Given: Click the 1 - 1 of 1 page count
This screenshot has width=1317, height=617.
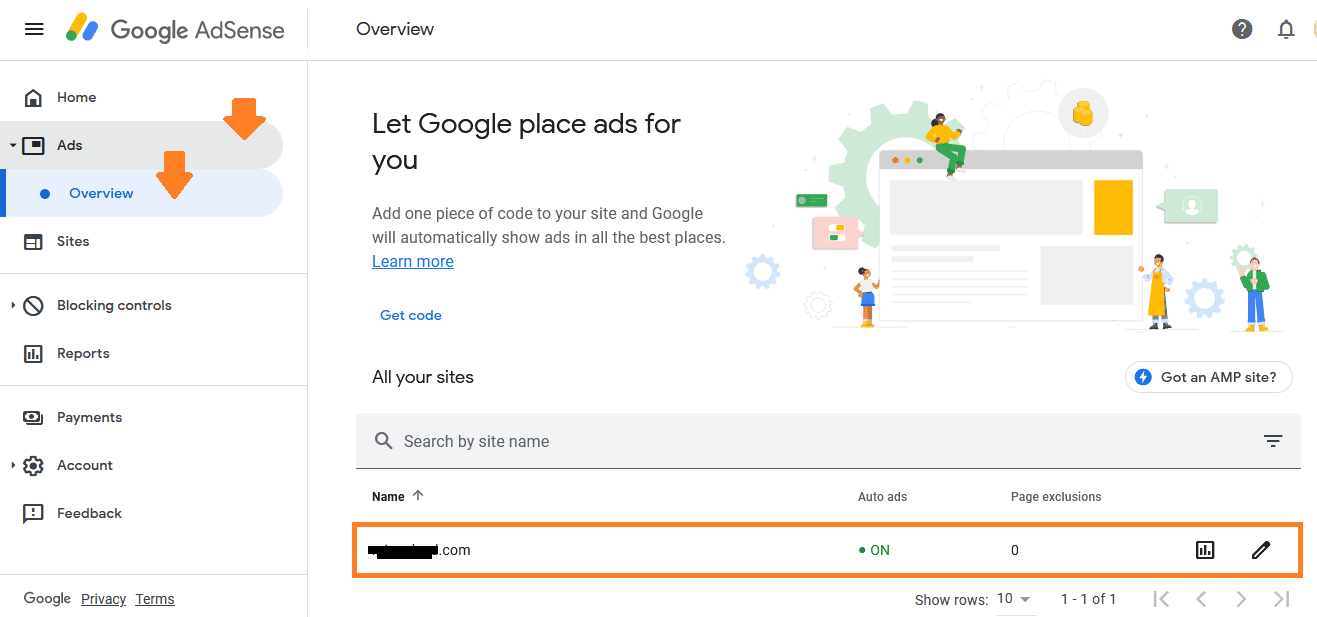Looking at the screenshot, I should click(x=1088, y=599).
